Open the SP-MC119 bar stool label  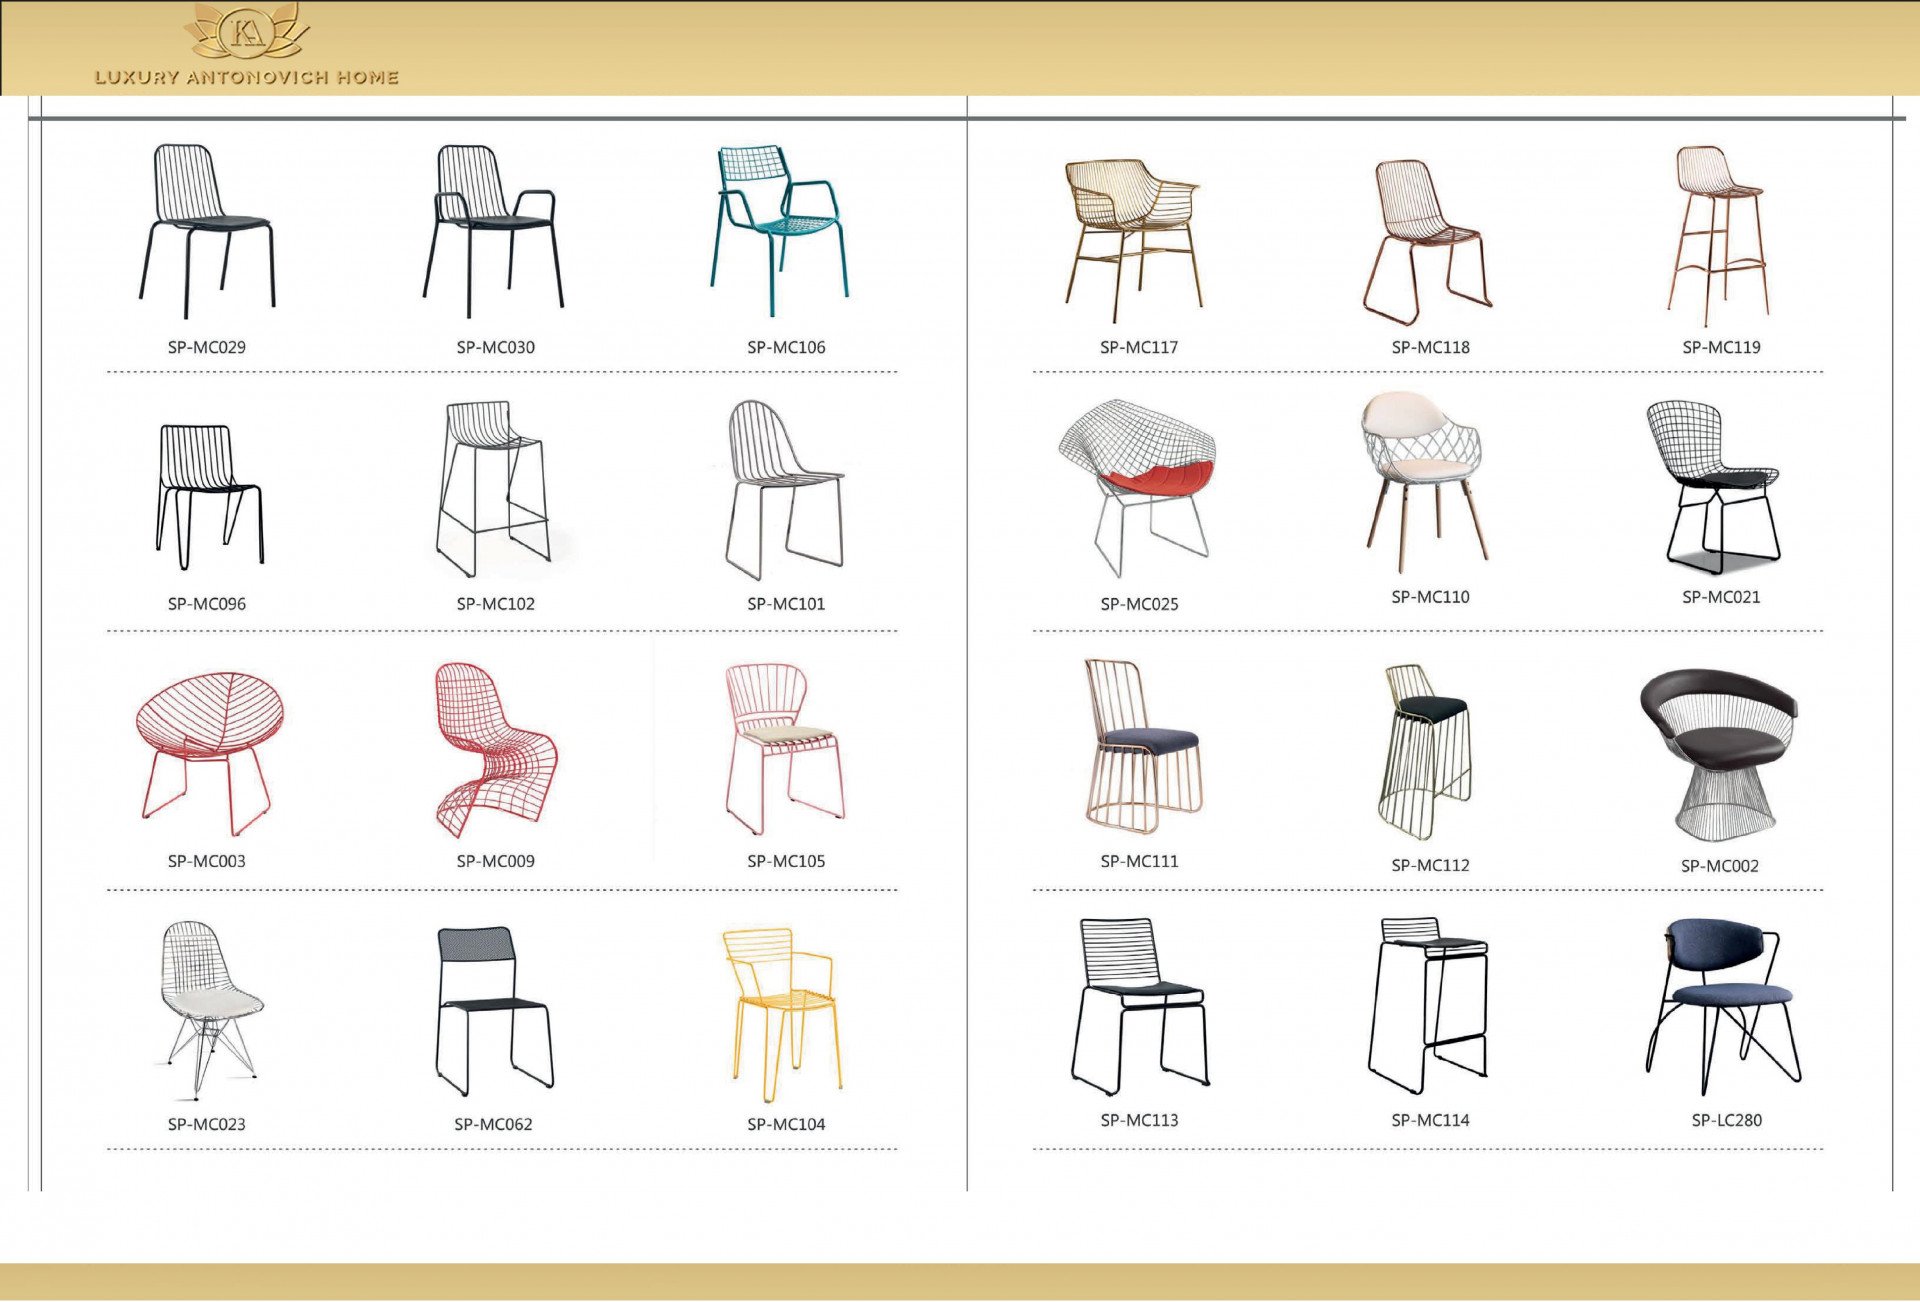[x=1721, y=347]
